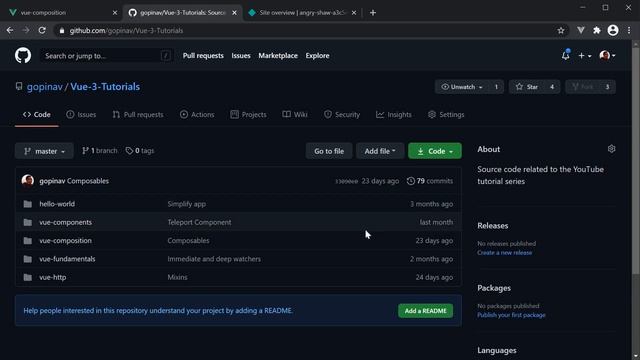
Task: View the 1 branch link
Action: click(x=100, y=151)
